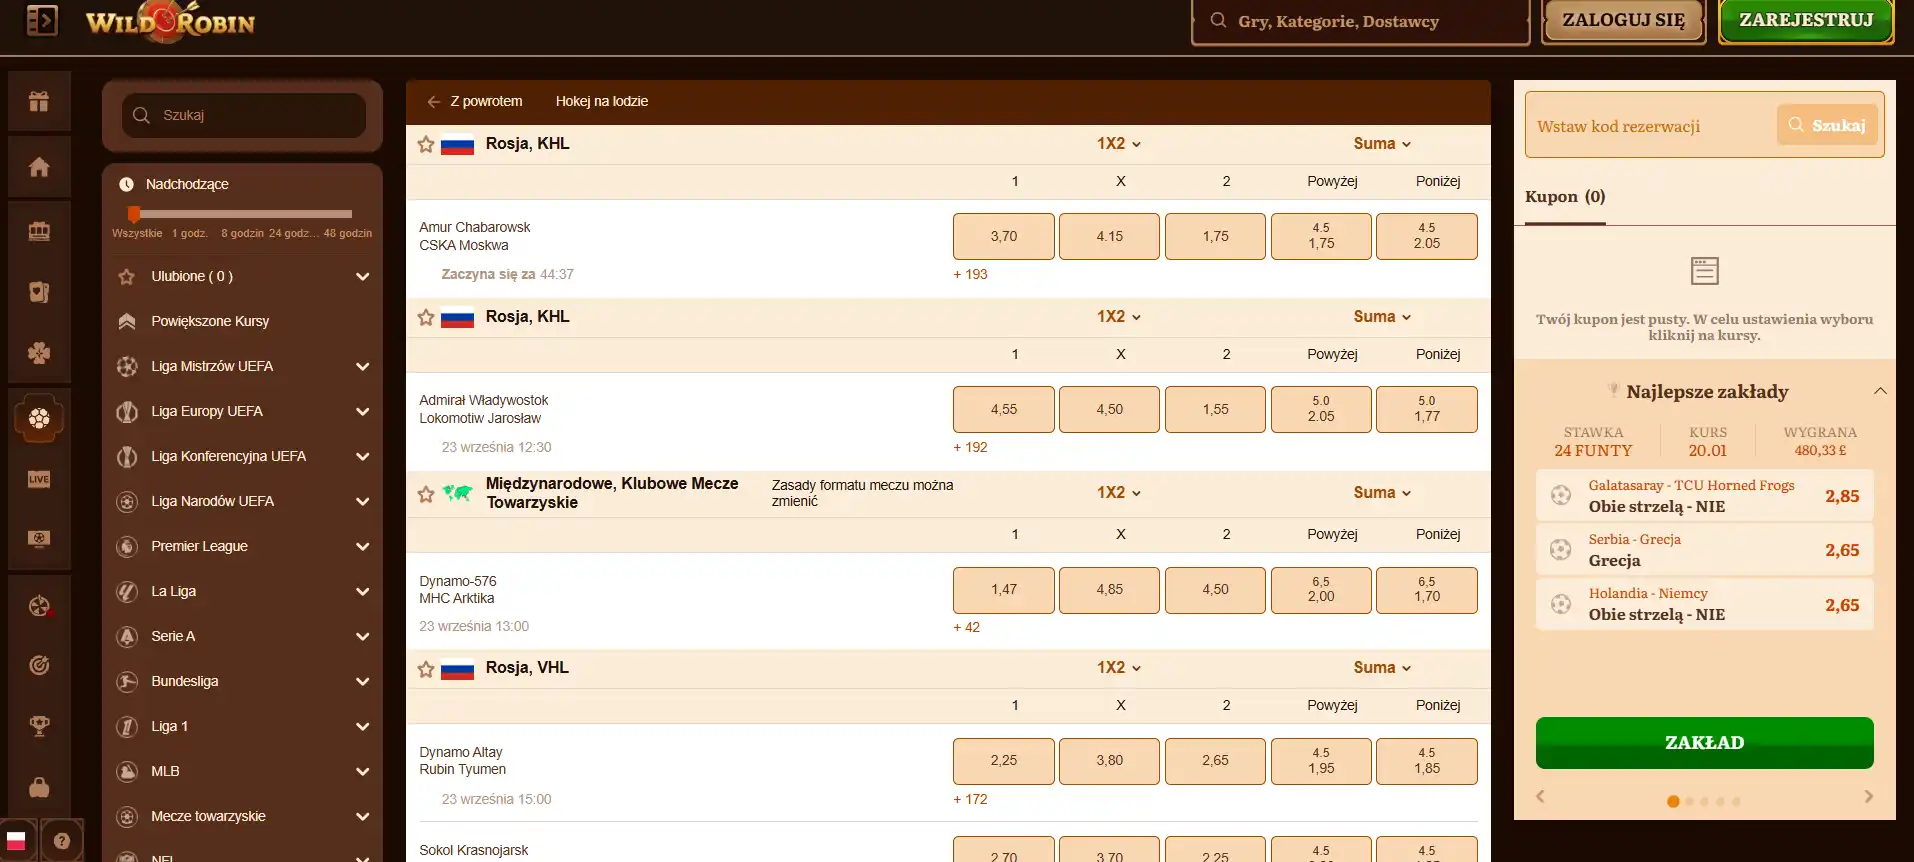Image resolution: width=1914 pixels, height=862 pixels.
Task: Favorite the first Rosja, KHL league star
Action: (426, 144)
